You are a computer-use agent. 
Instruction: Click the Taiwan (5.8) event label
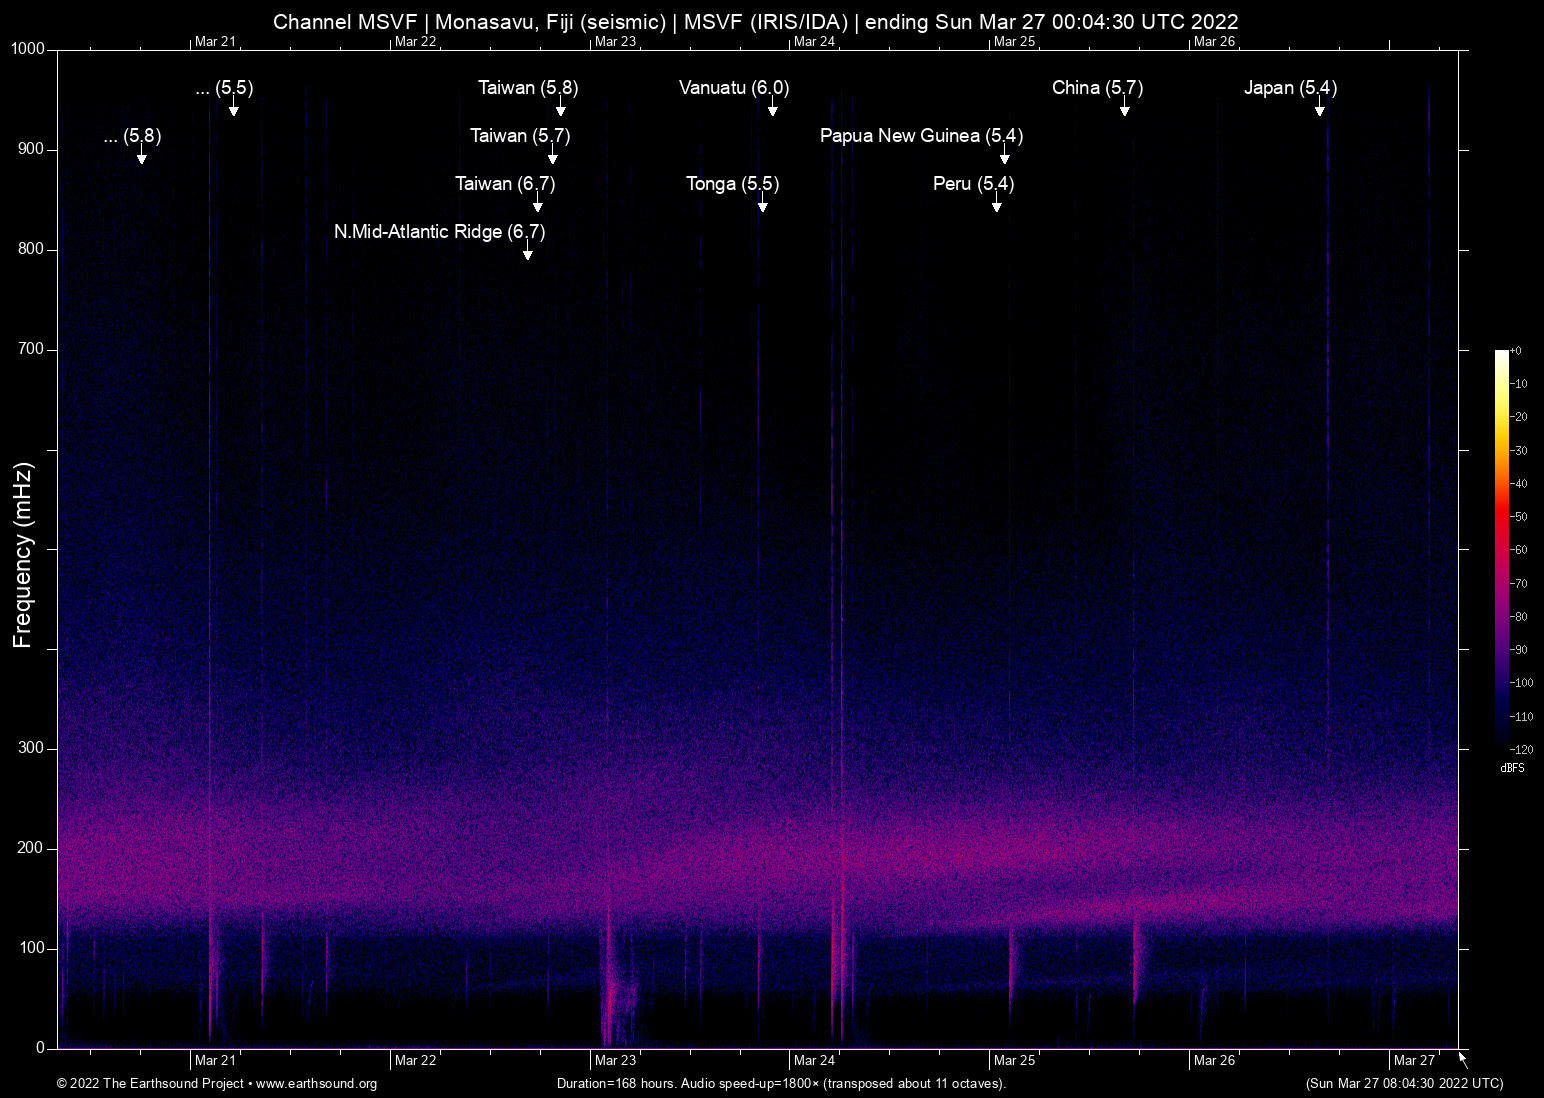point(528,88)
